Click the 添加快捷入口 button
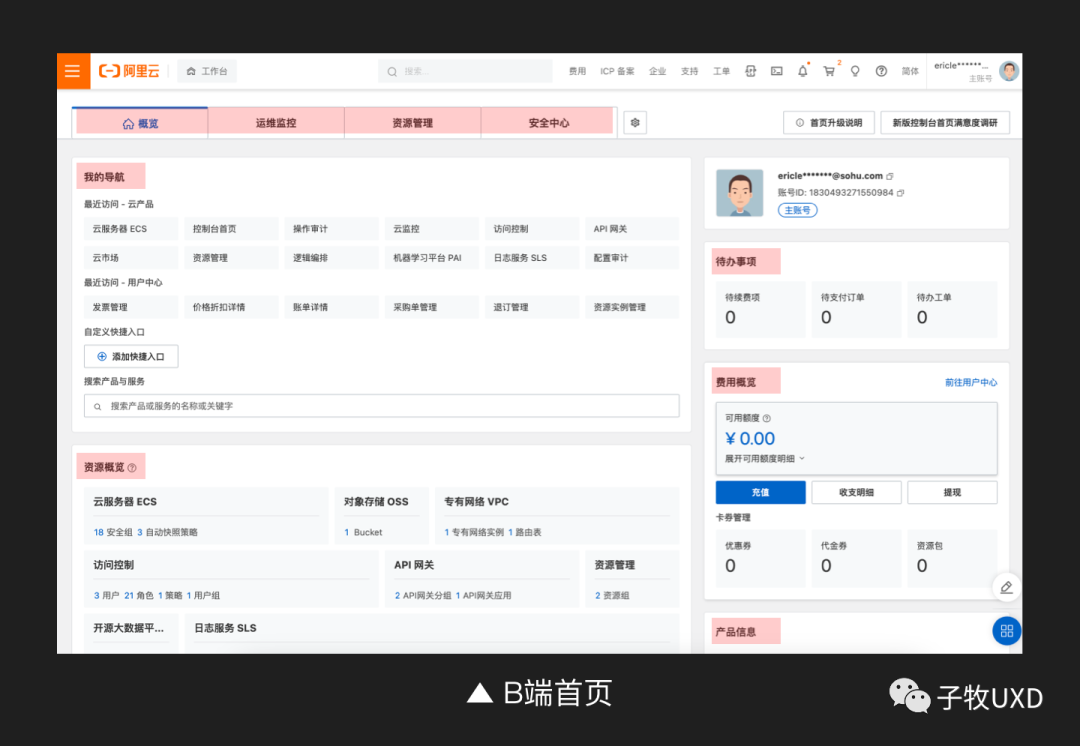The height and width of the screenshot is (746, 1080). [131, 356]
